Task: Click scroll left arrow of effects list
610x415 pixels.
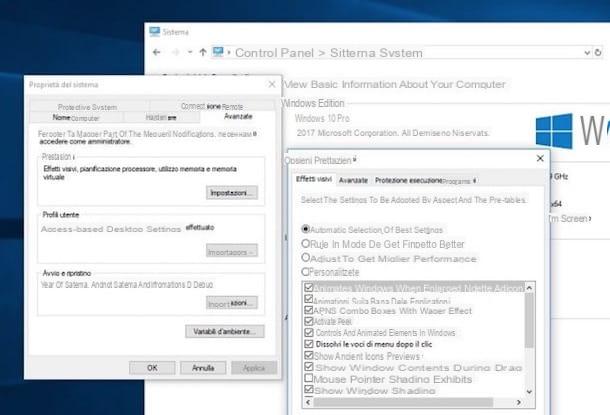Action: point(308,402)
